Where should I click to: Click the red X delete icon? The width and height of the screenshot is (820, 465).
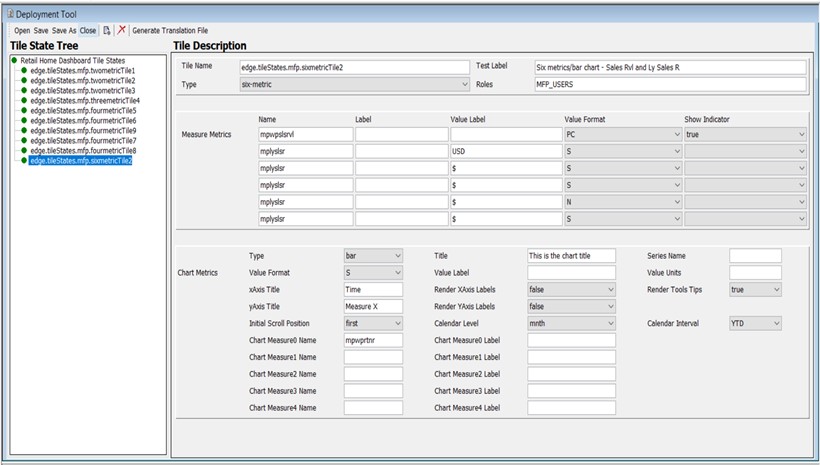point(122,31)
